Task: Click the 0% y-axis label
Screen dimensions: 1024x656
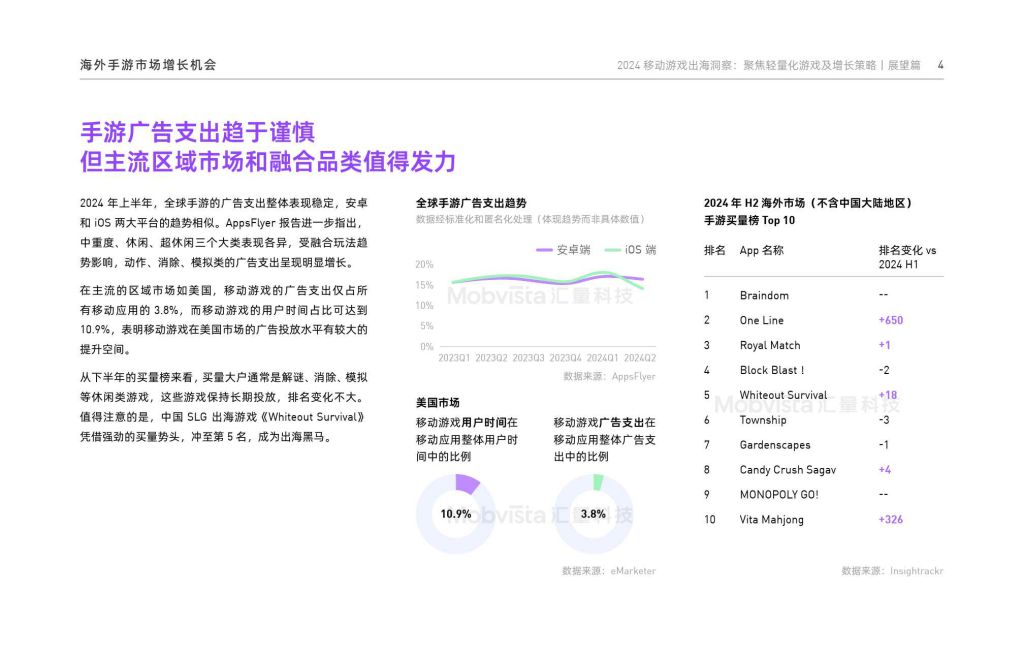Action: point(427,346)
